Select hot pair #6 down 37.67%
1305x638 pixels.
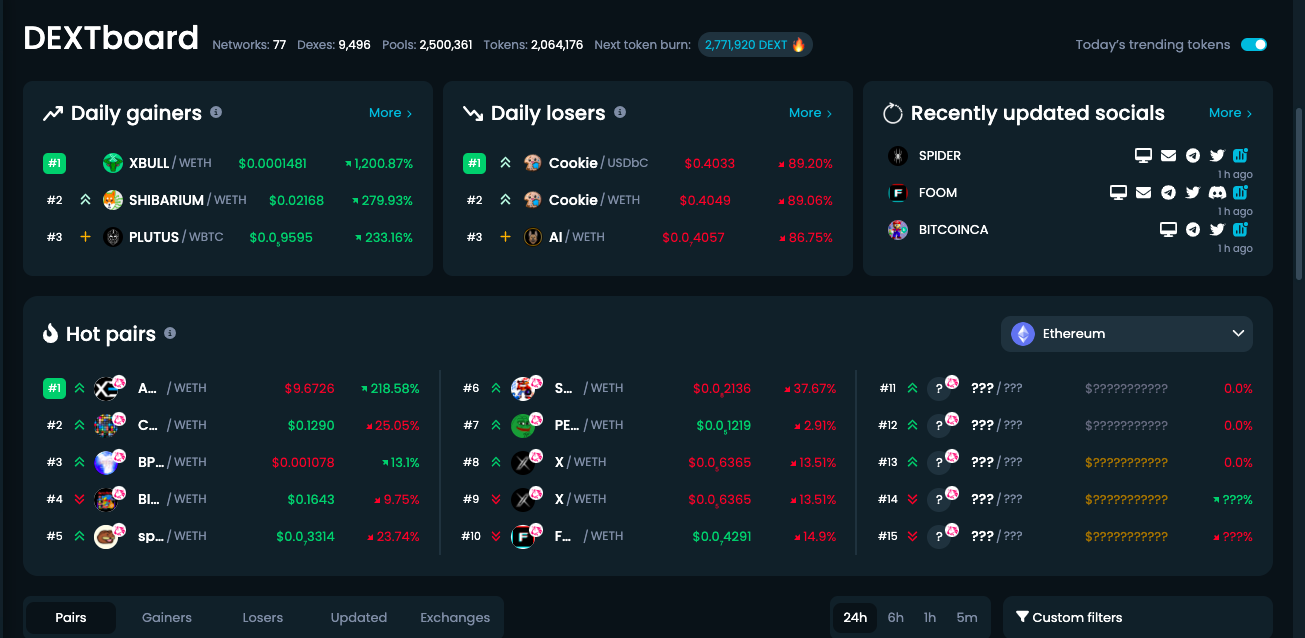coord(648,388)
